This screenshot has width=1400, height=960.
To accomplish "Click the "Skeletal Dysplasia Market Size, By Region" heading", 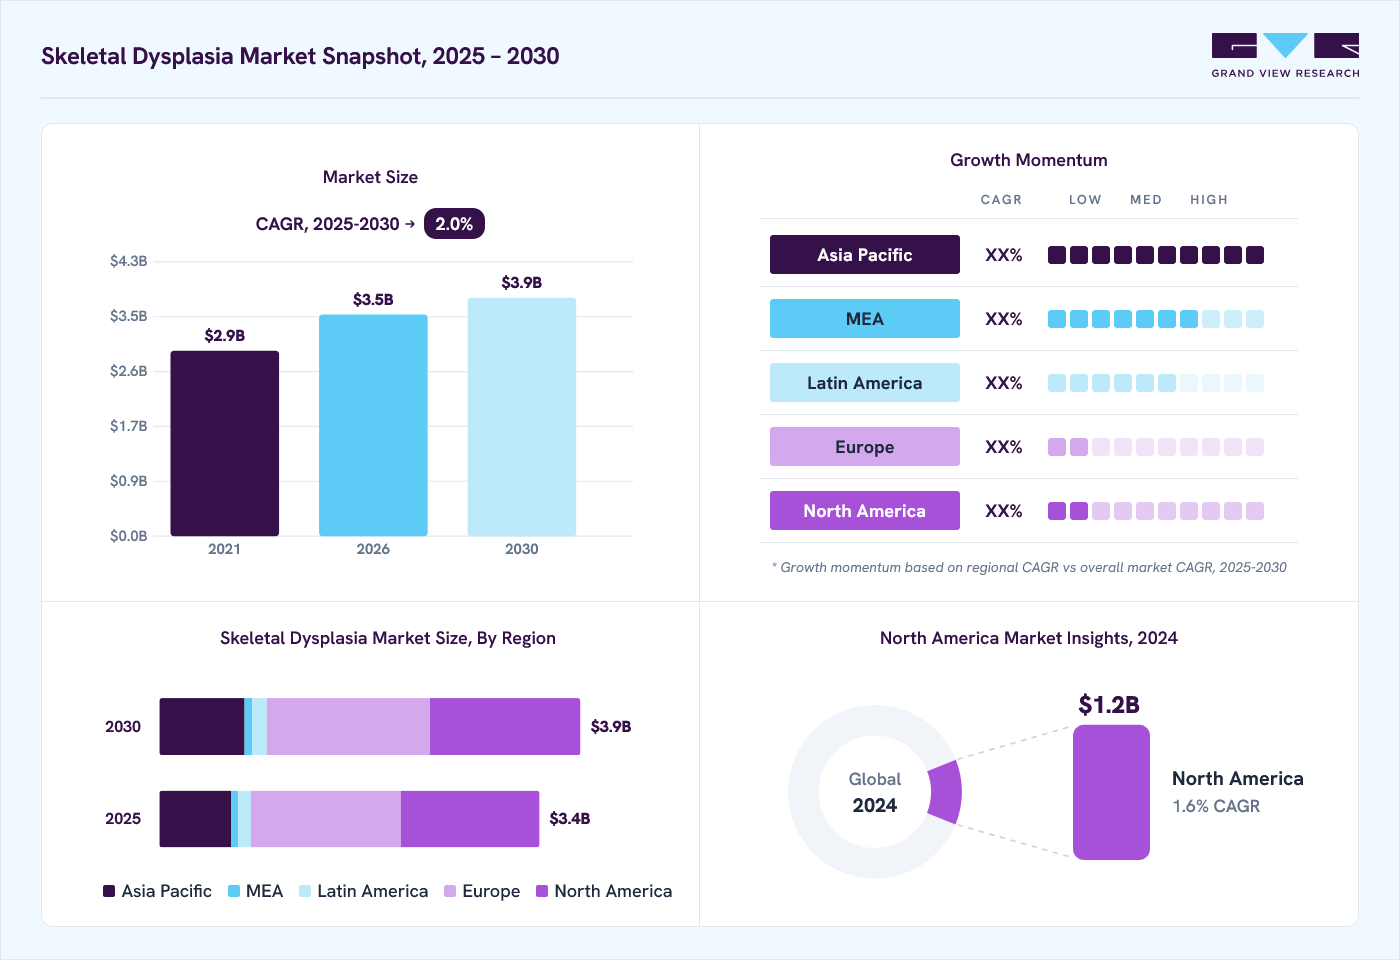I will click(x=388, y=638).
